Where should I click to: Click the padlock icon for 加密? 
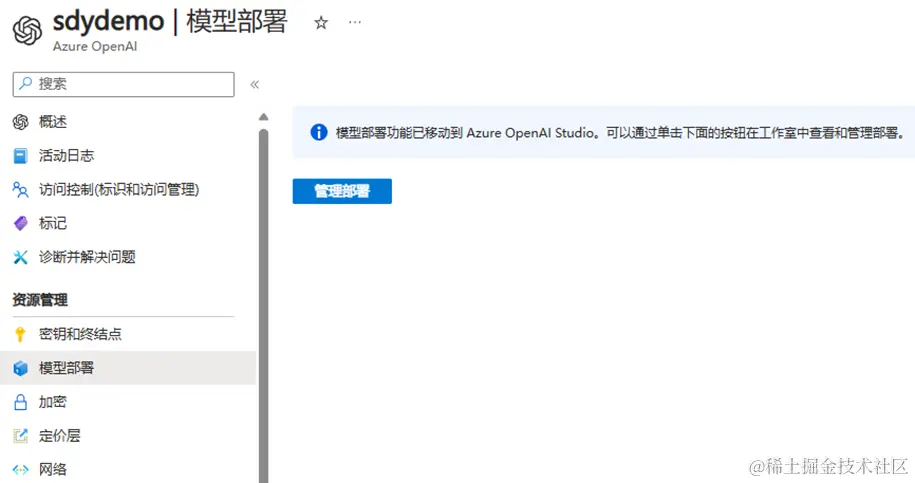20,402
